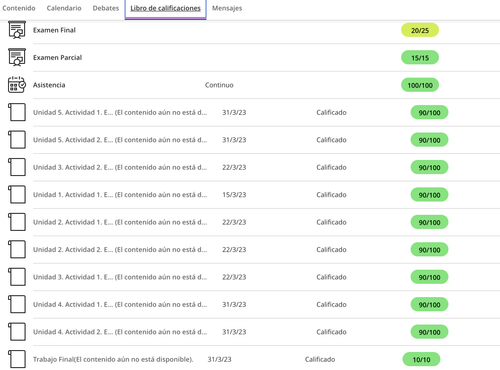Viewport: 500px width, 370px height.
Task: Open the Examen Parcial item
Action: click(x=57, y=57)
